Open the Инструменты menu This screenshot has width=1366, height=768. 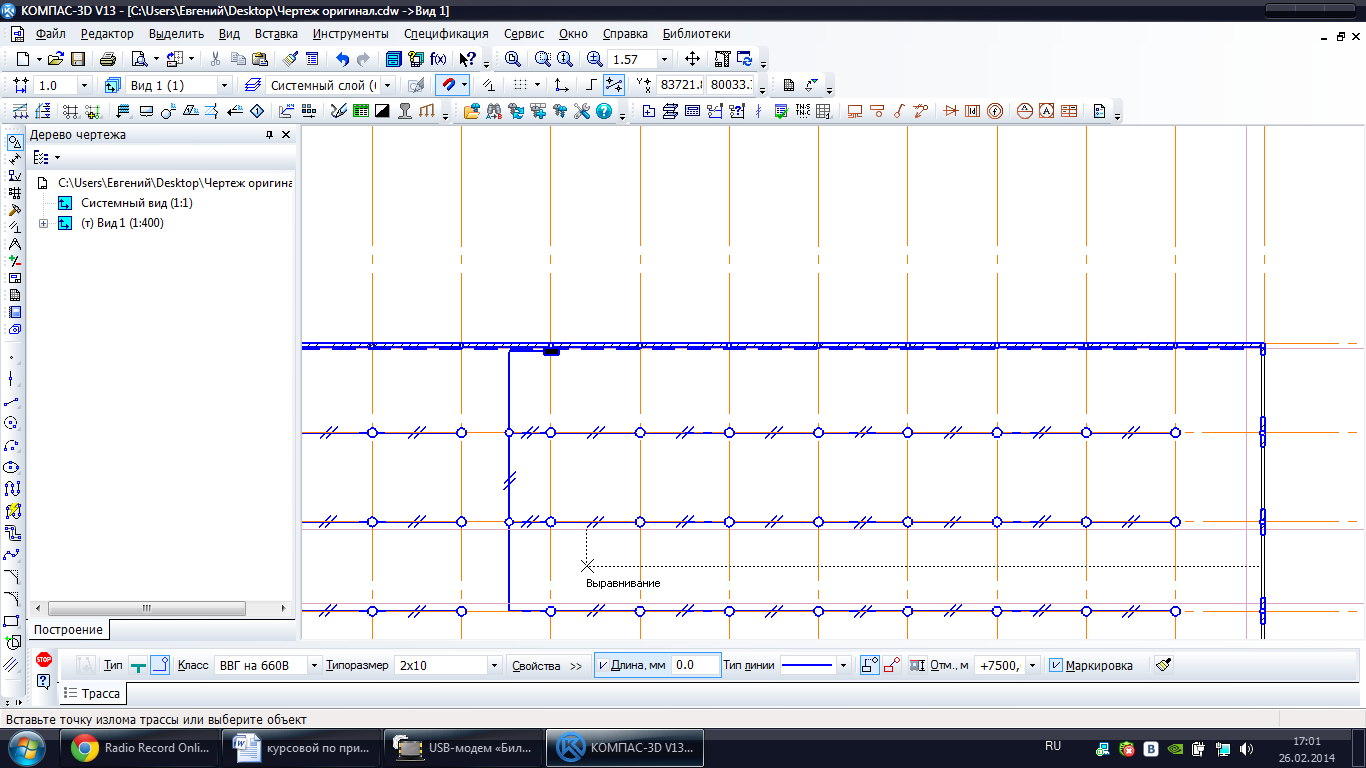coord(350,34)
